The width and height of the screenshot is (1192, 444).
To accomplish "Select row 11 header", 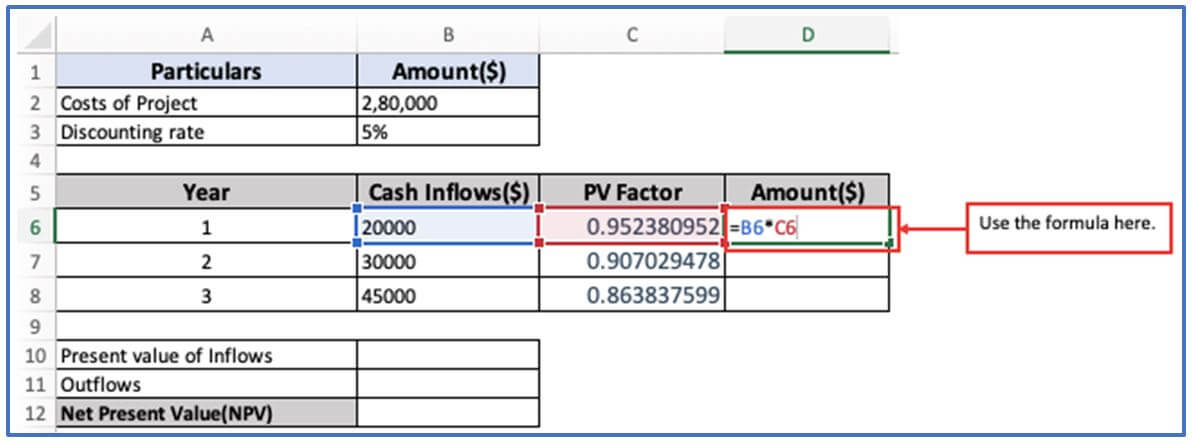I will (x=36, y=384).
